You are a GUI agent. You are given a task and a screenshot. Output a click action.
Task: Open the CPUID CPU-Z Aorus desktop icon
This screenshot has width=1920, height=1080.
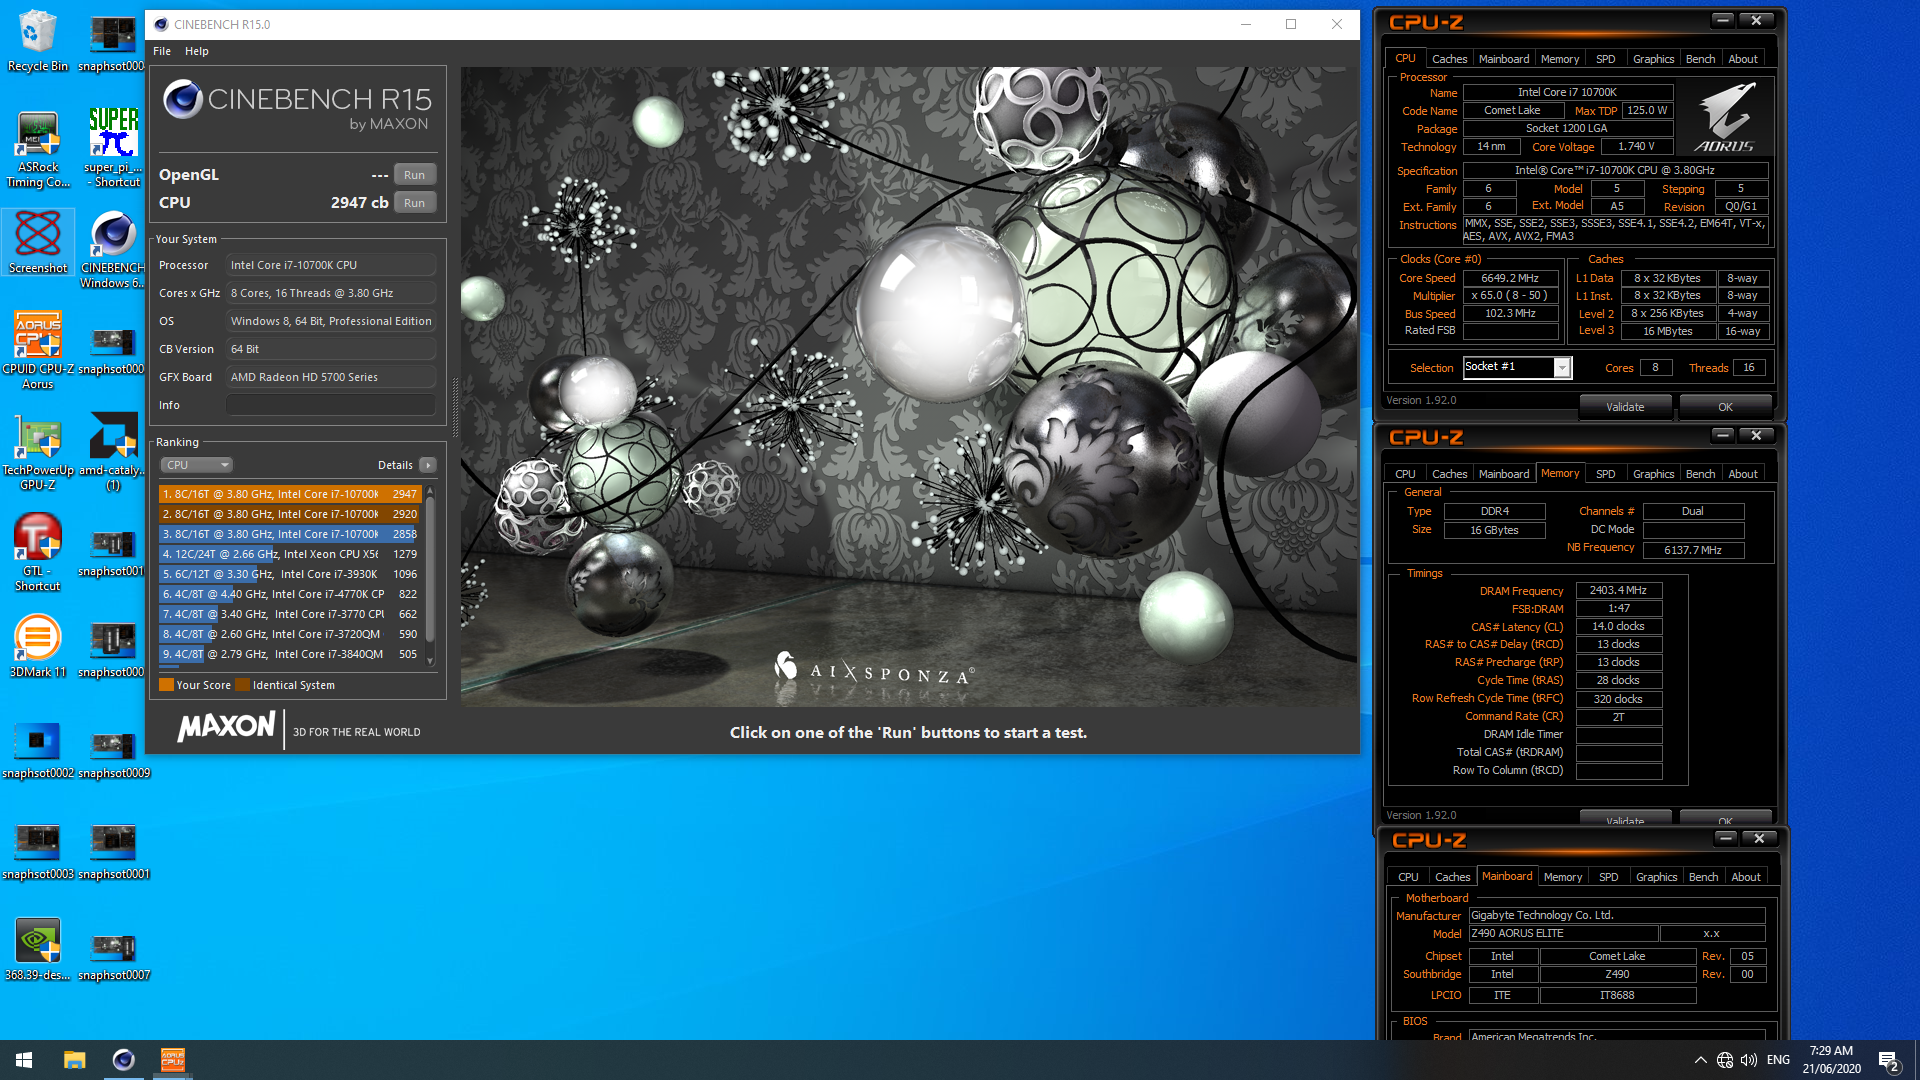point(38,350)
